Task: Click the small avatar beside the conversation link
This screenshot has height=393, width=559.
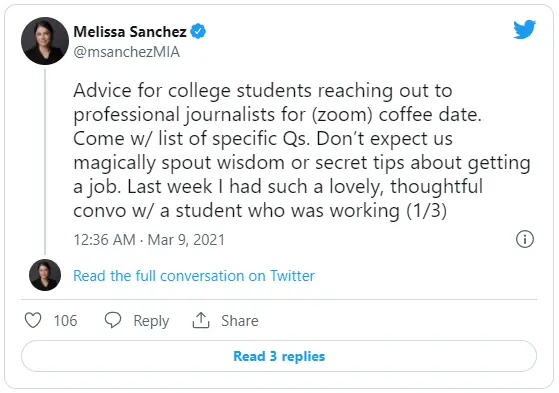Action: tap(45, 275)
